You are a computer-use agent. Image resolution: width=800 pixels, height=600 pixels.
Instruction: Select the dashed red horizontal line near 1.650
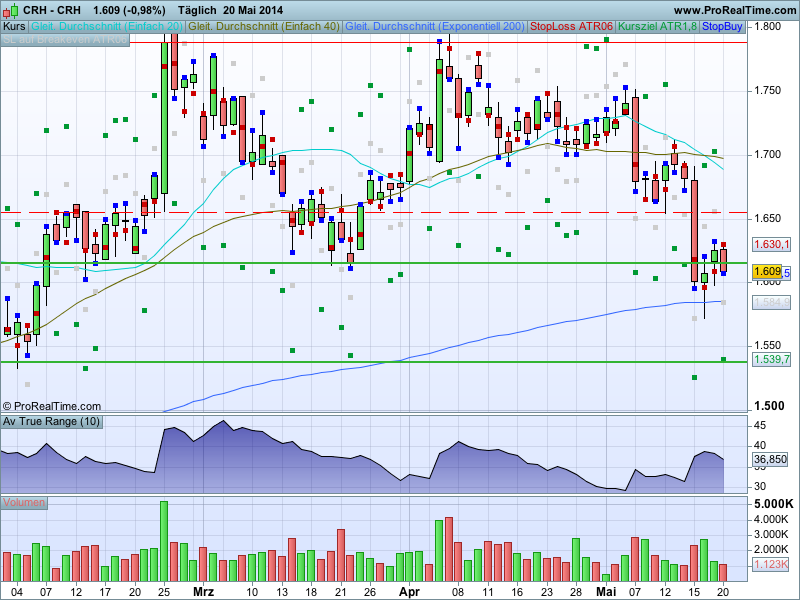(x=374, y=212)
